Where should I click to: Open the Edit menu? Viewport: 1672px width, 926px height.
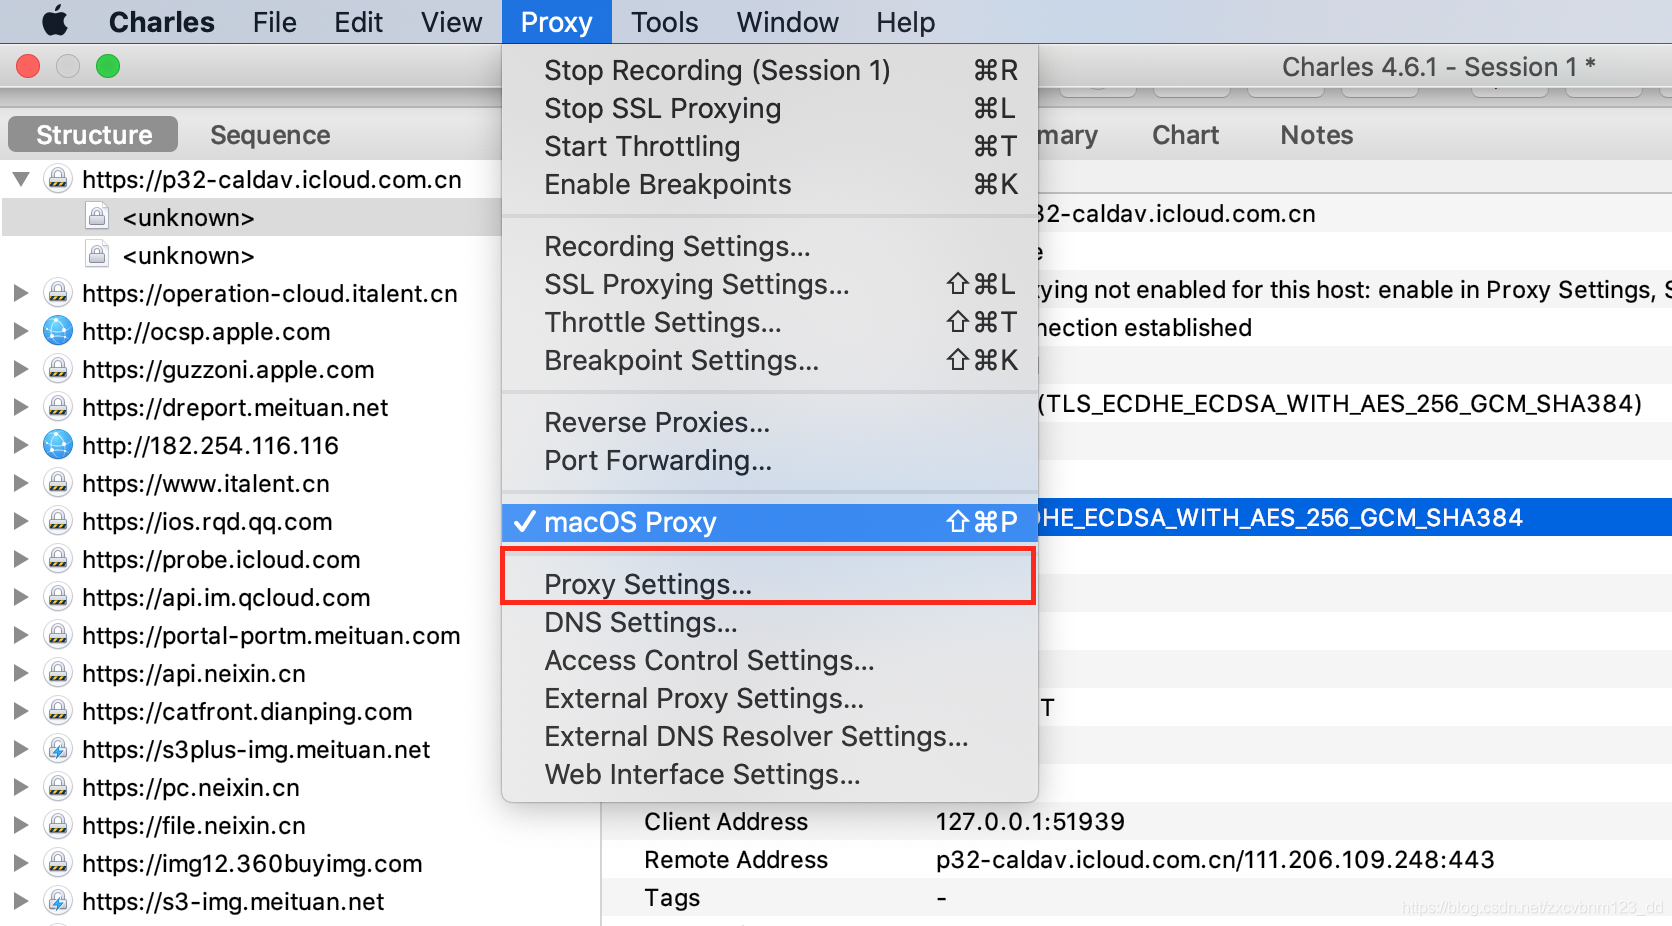tap(358, 22)
